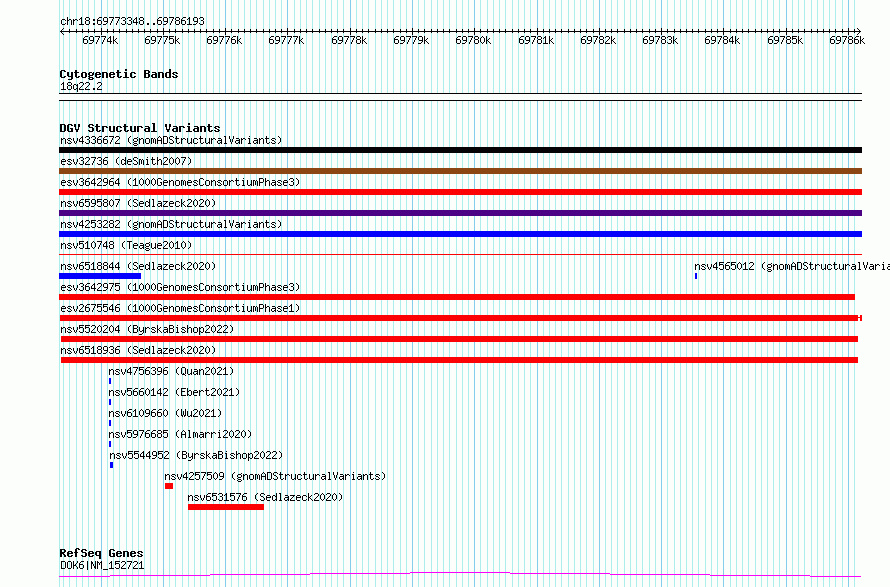The height and width of the screenshot is (587, 890).
Task: Open nsv4253282 gnomAD variant label
Action: point(171,224)
